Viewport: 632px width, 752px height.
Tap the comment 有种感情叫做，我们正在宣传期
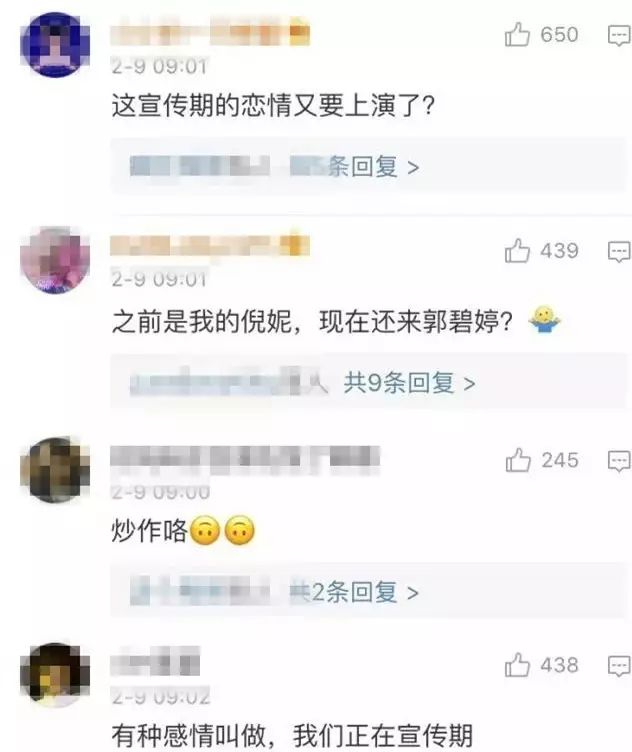pyautogui.click(x=292, y=735)
